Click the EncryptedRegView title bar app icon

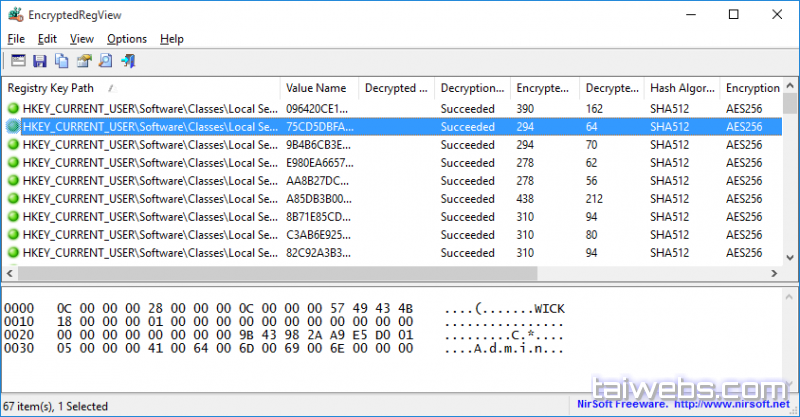(x=15, y=14)
